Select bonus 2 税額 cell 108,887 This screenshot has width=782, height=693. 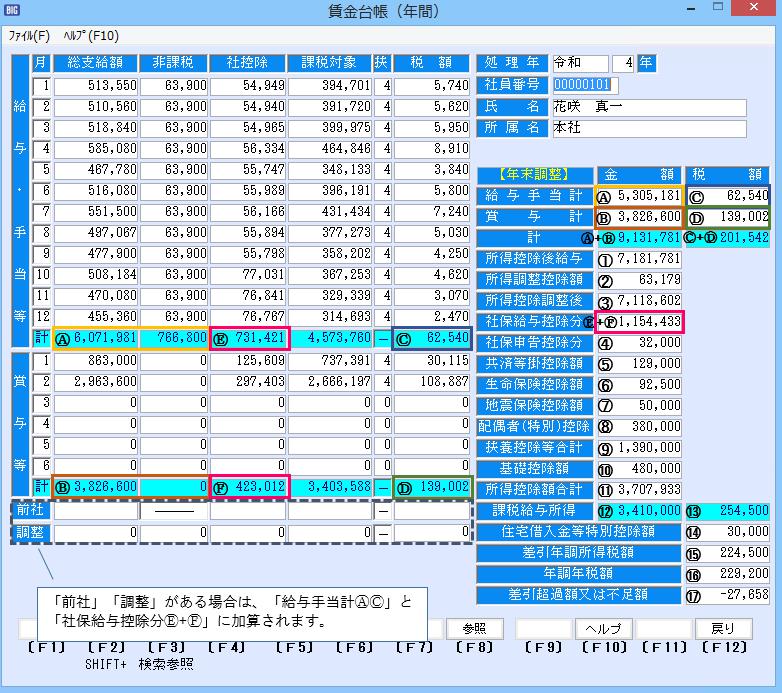pos(432,381)
